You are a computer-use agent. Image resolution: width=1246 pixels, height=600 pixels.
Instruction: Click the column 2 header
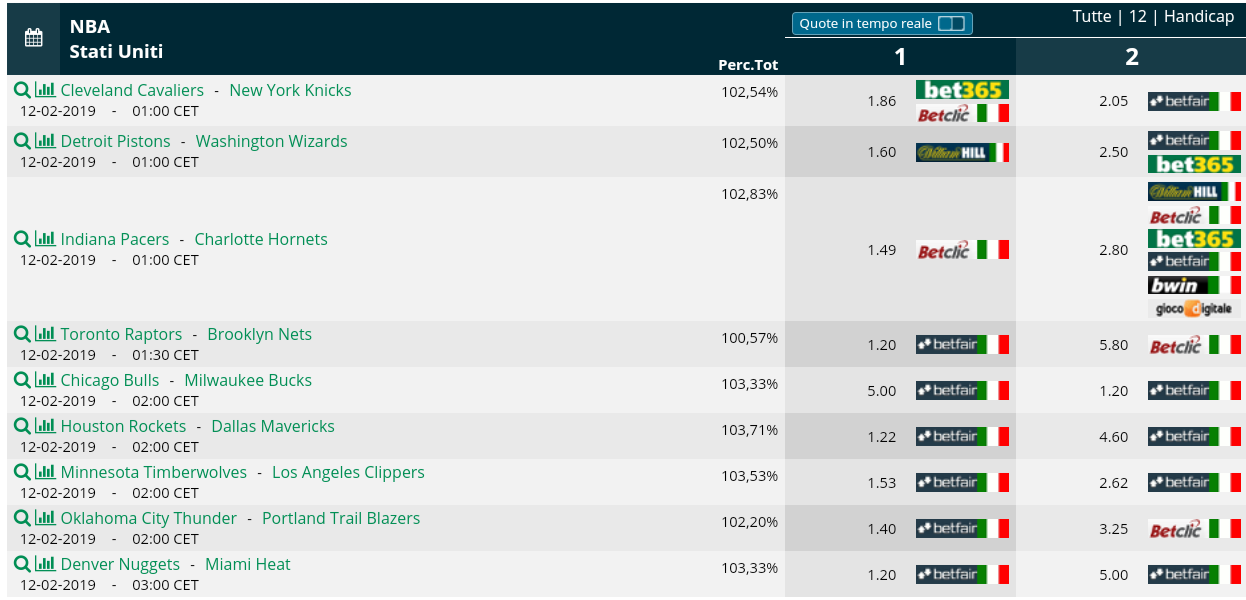point(1131,57)
